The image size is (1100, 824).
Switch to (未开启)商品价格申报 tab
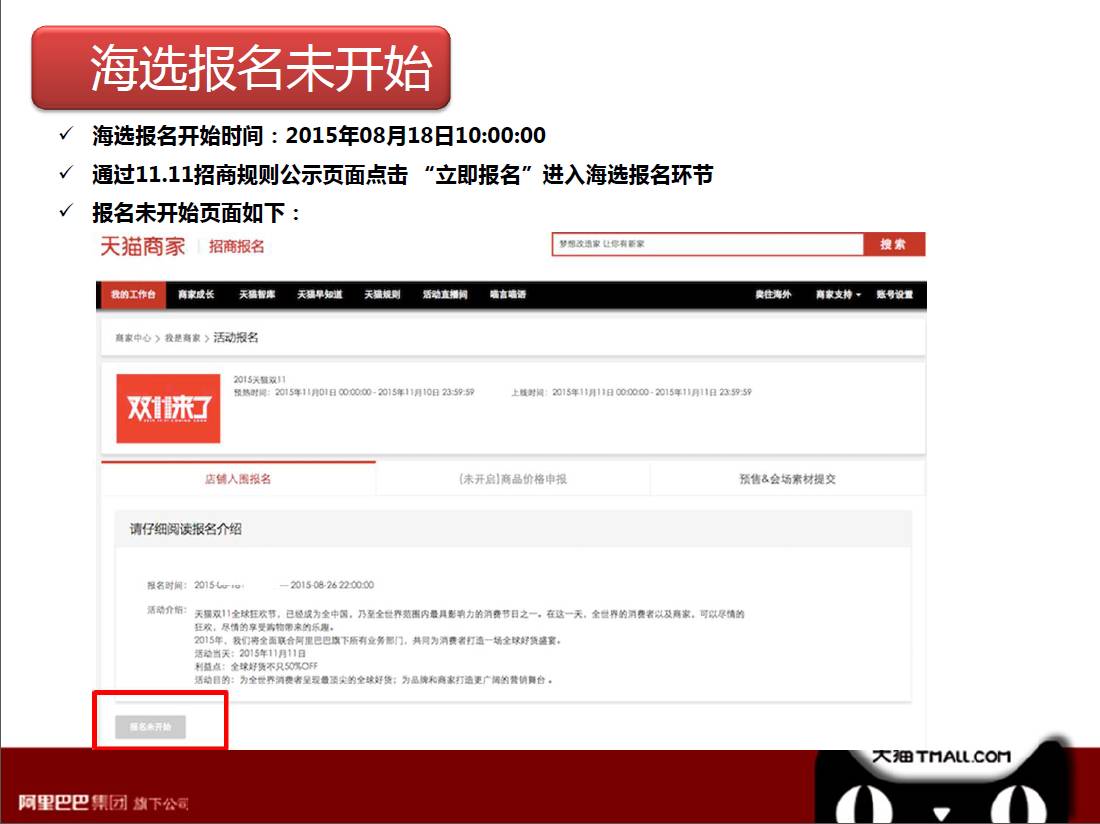(513, 479)
